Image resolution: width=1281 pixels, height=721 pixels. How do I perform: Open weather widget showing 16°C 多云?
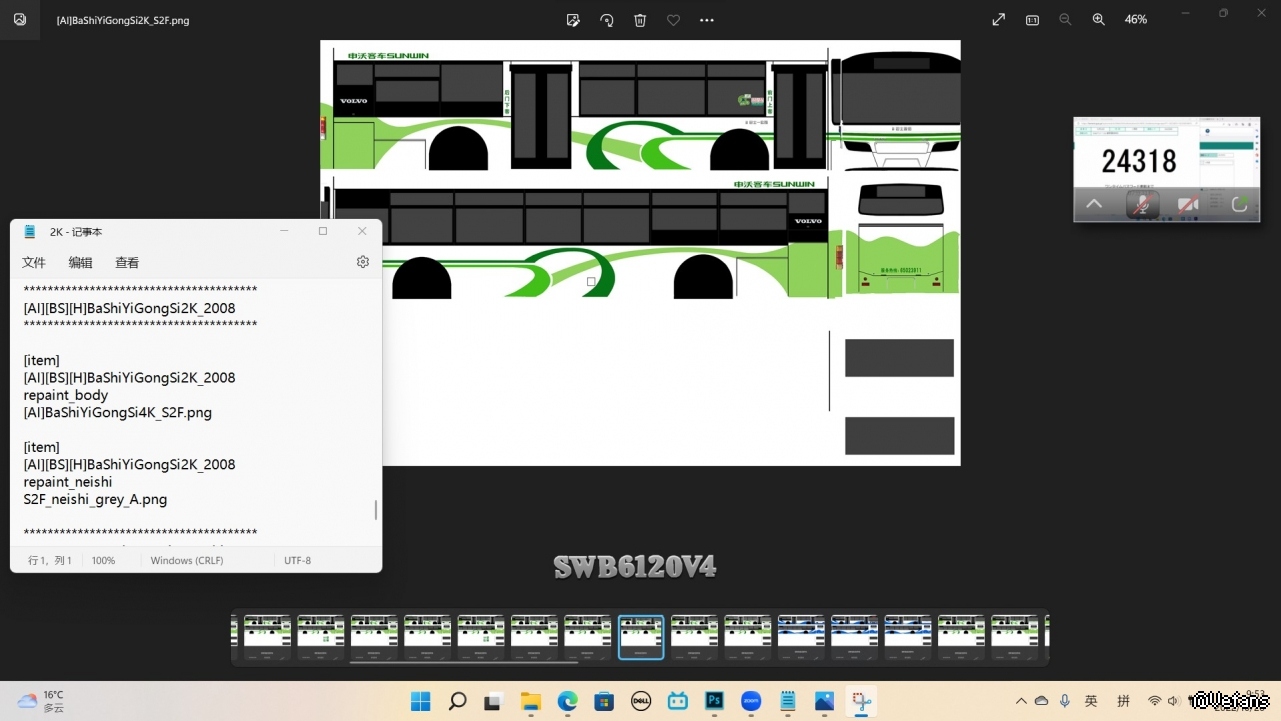click(x=41, y=701)
